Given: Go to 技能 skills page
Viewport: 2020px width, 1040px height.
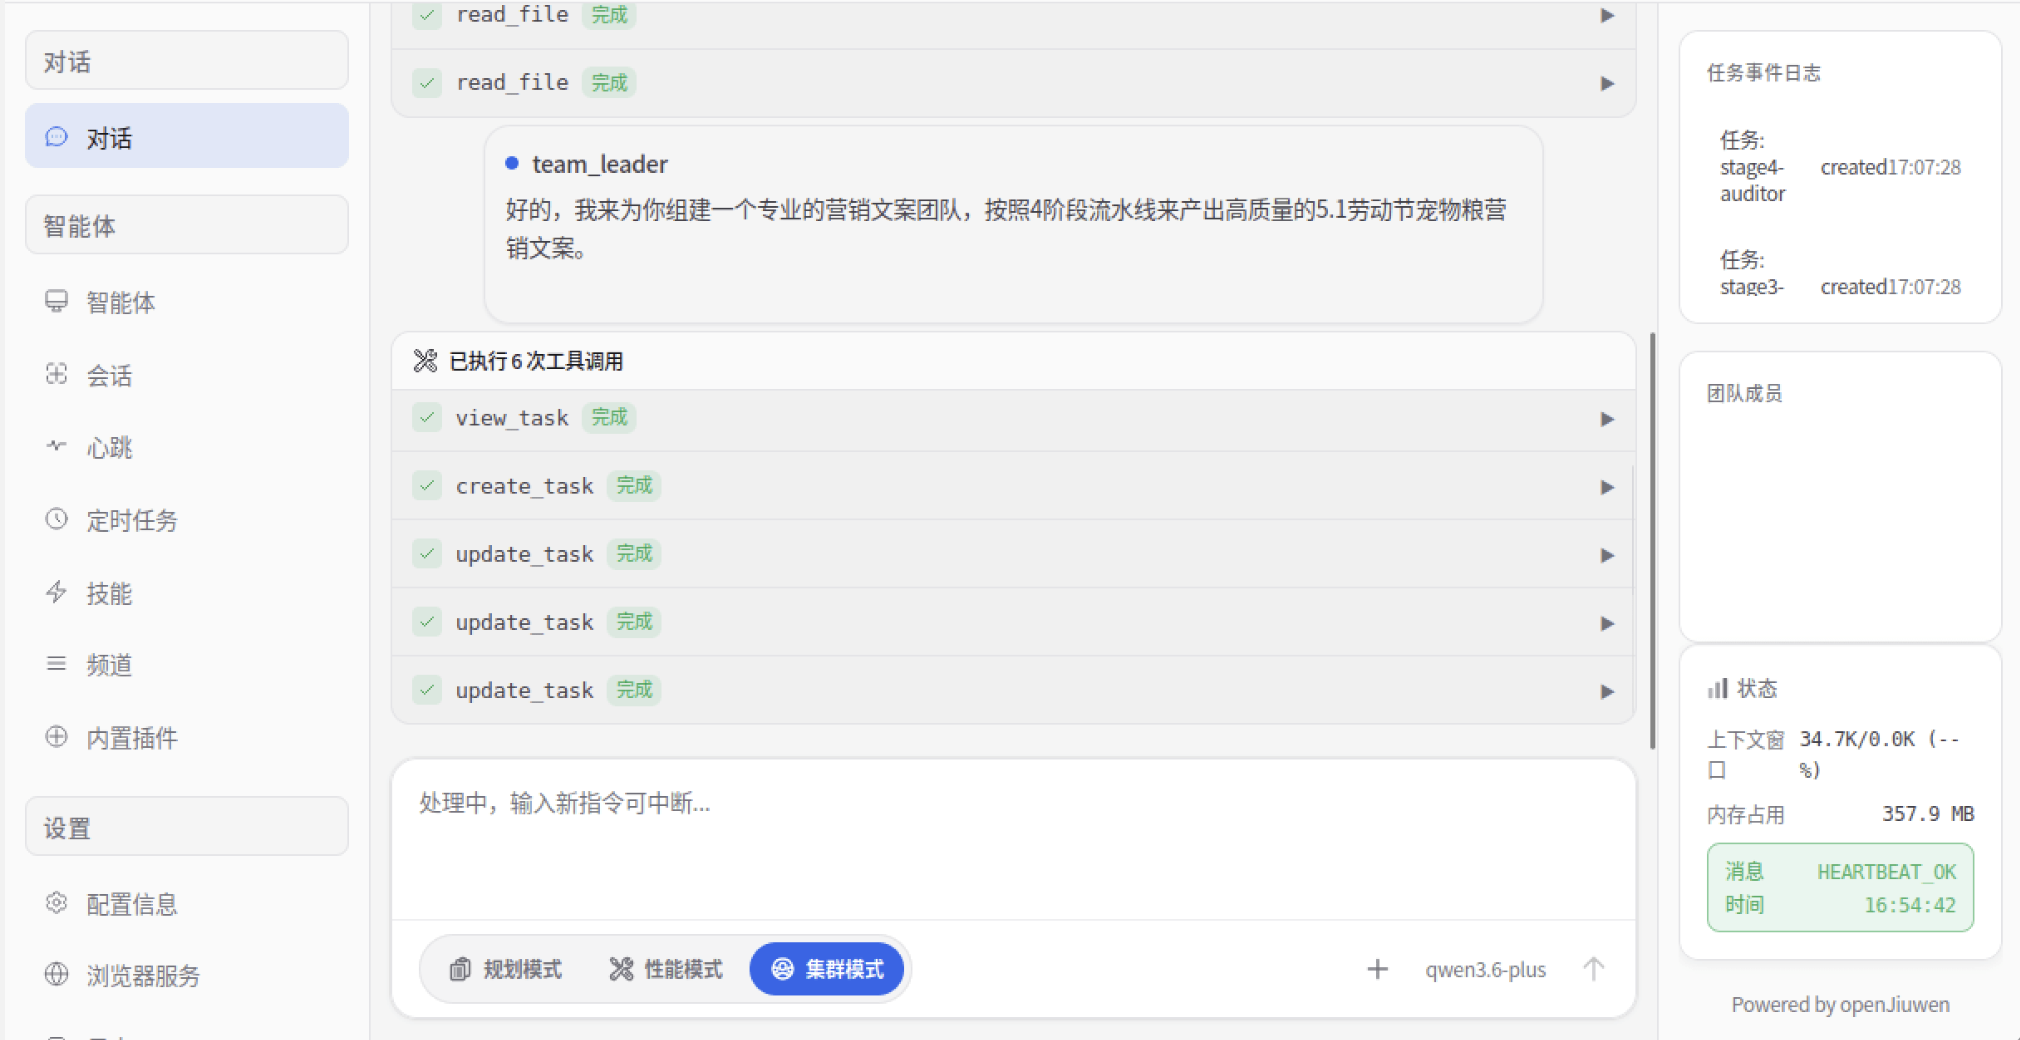Looking at the screenshot, I should click(187, 593).
